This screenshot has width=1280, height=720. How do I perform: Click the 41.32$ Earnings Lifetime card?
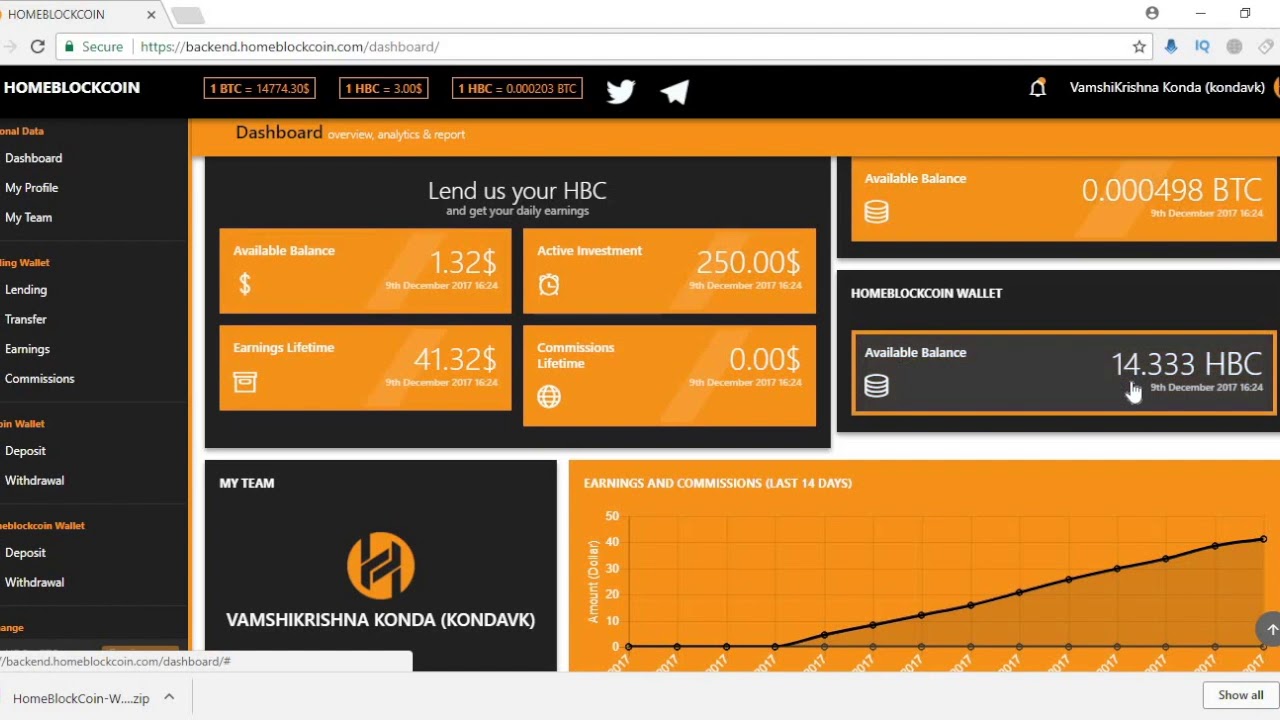coord(365,368)
